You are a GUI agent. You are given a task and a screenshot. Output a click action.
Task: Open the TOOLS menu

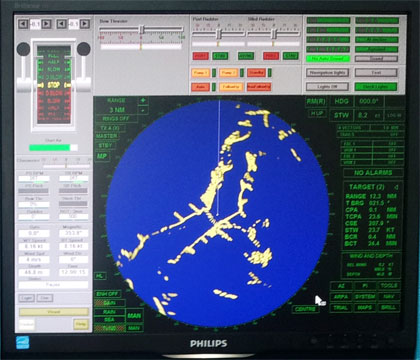click(389, 286)
